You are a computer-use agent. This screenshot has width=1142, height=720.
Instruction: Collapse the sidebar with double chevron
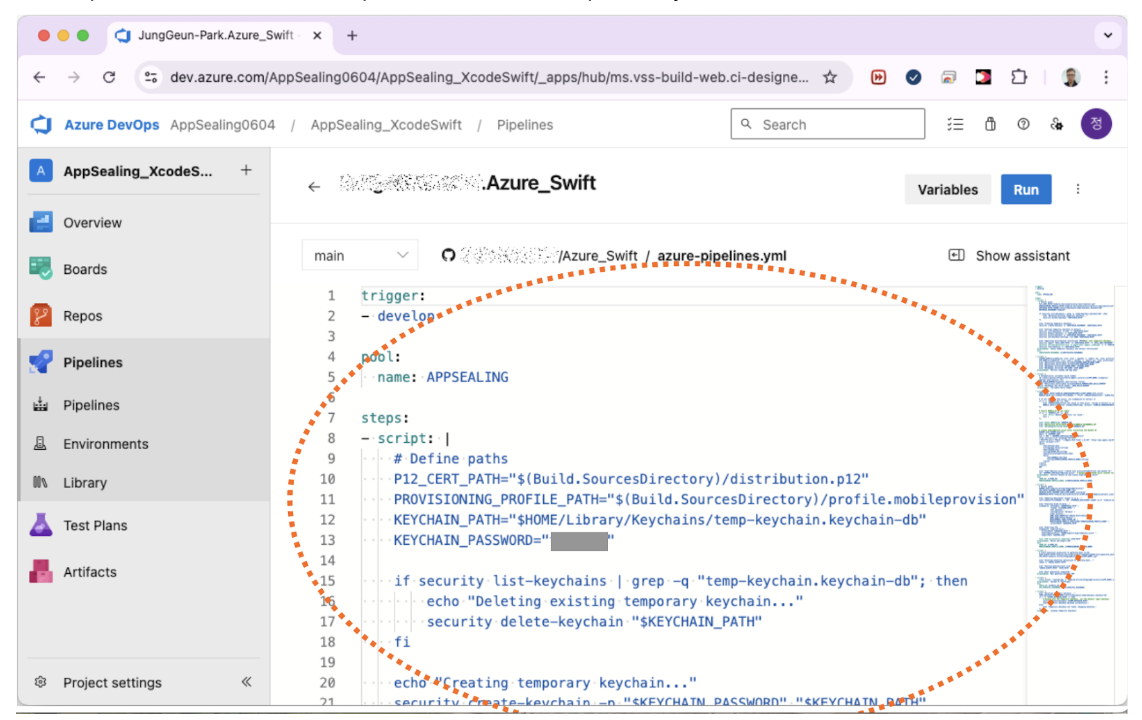point(246,682)
